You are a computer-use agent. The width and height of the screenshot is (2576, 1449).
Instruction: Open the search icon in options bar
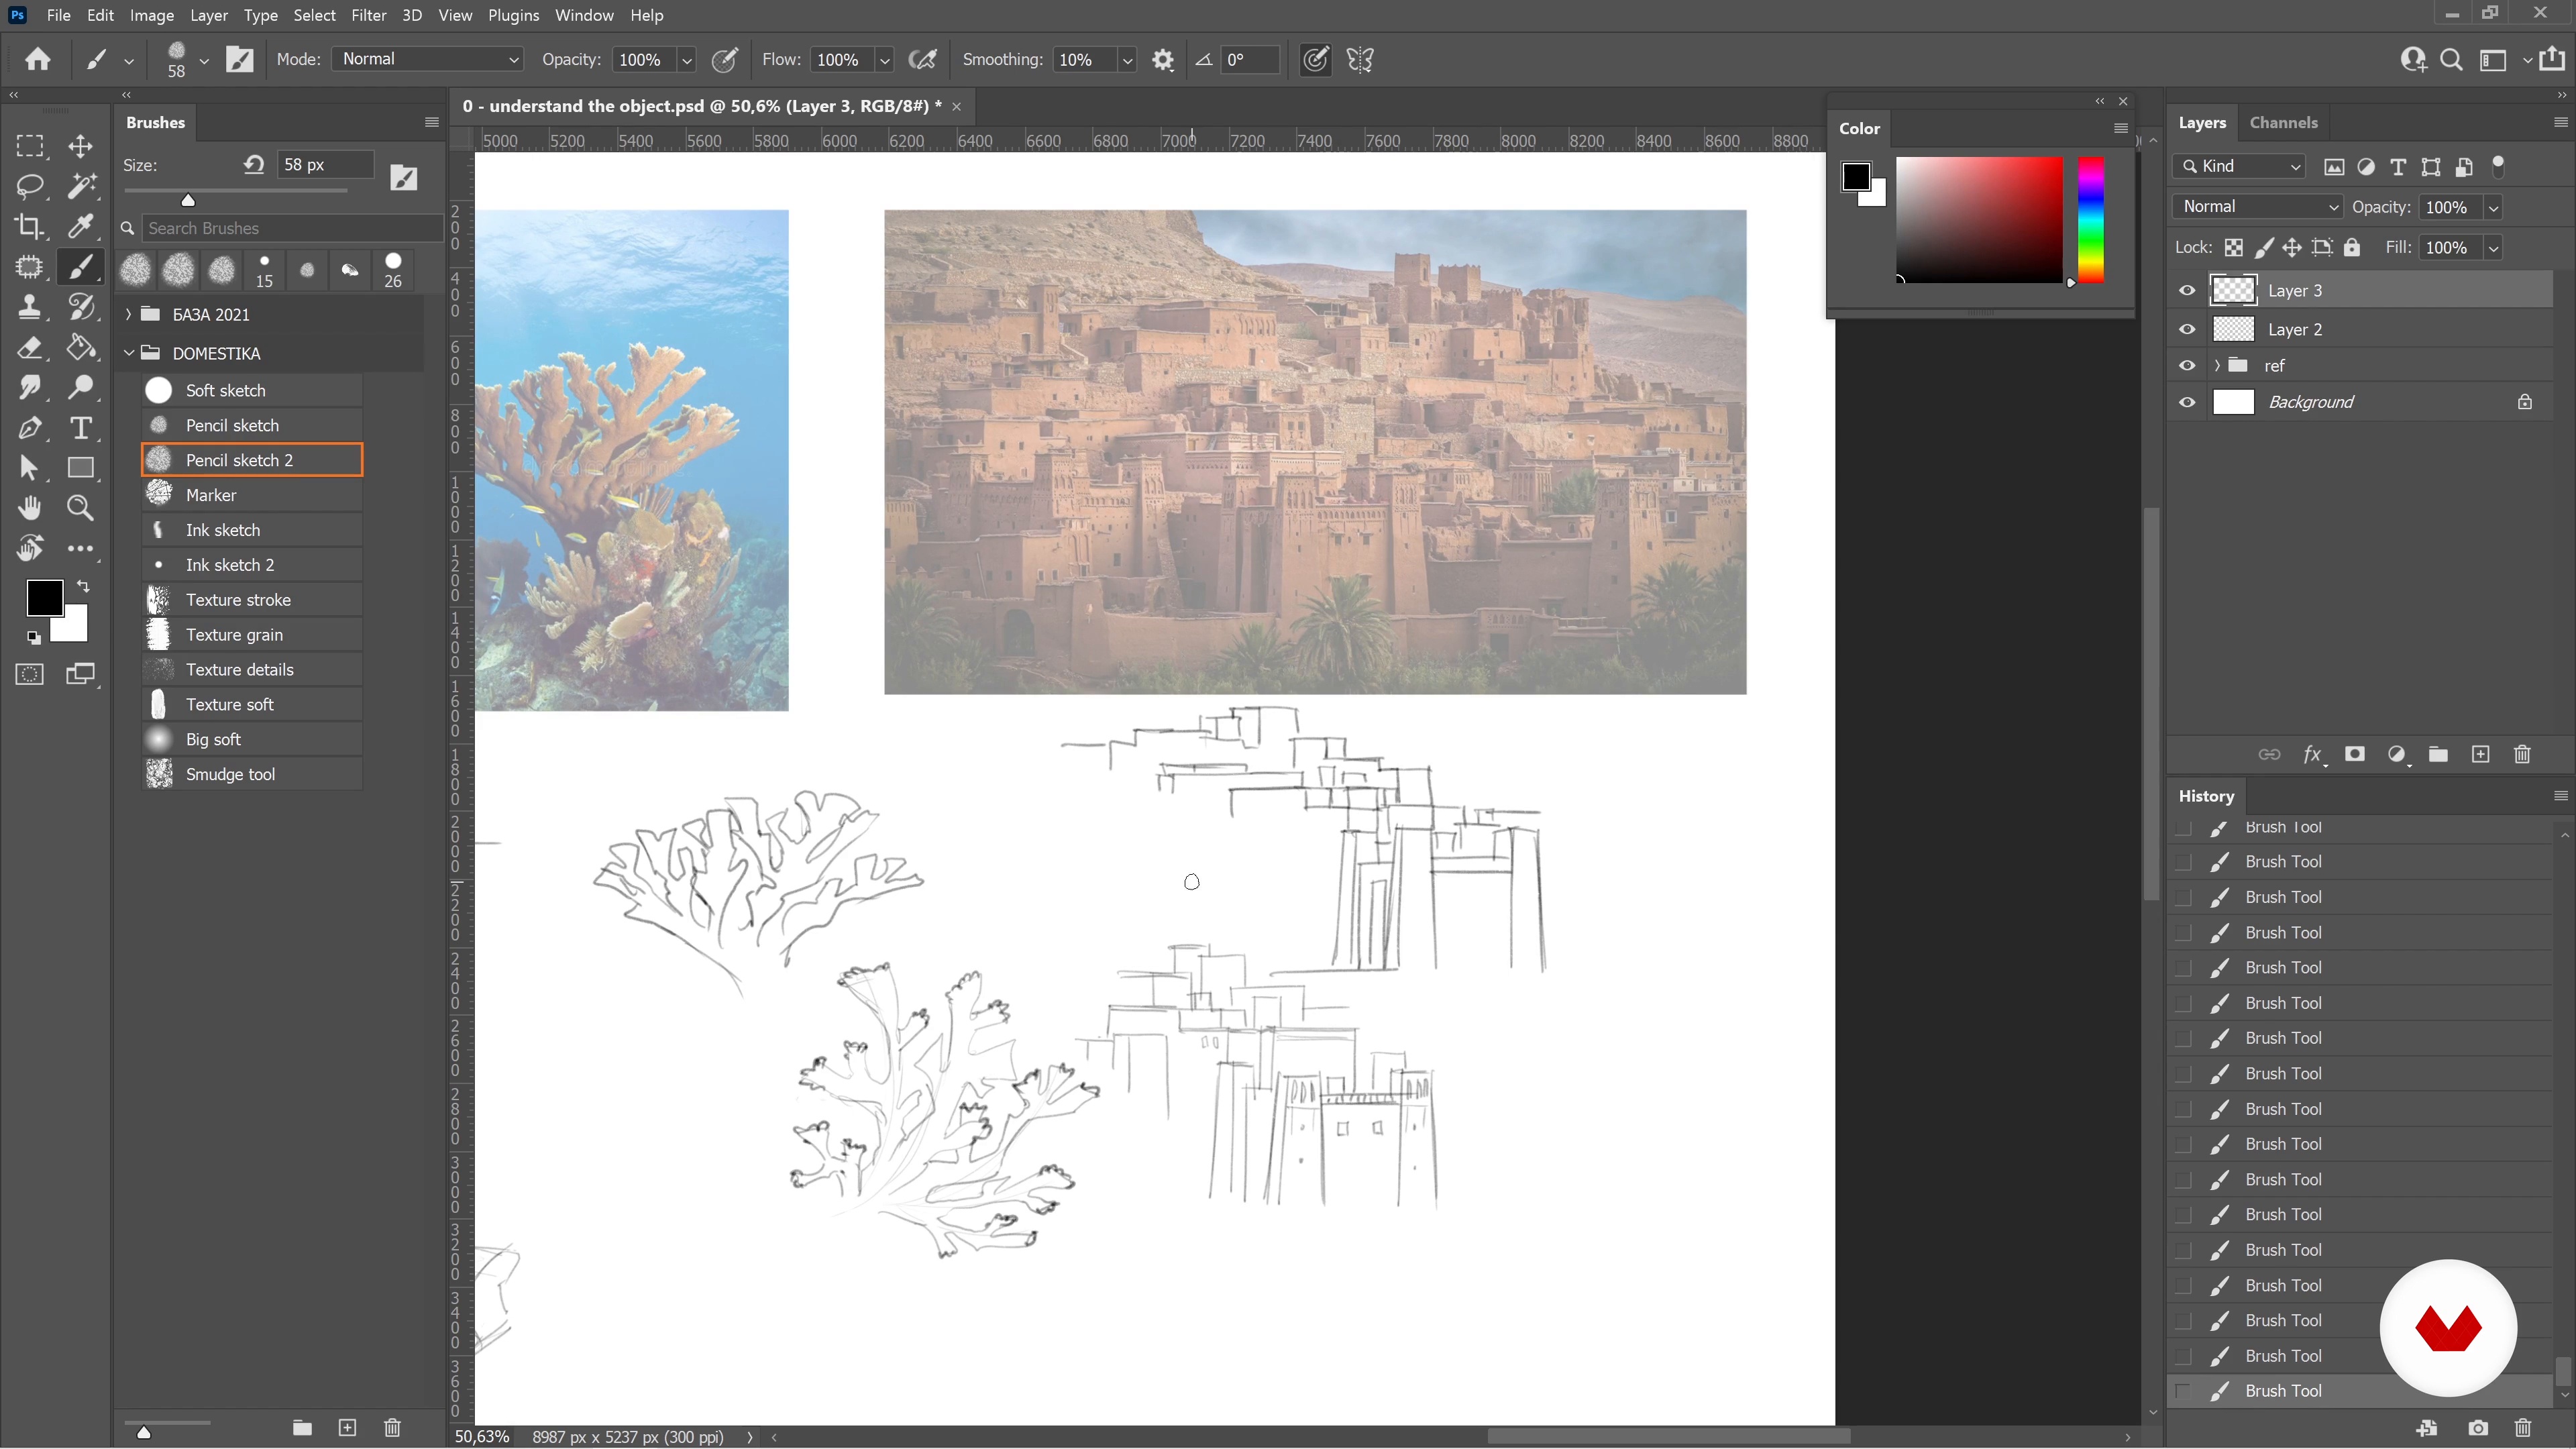[2451, 60]
